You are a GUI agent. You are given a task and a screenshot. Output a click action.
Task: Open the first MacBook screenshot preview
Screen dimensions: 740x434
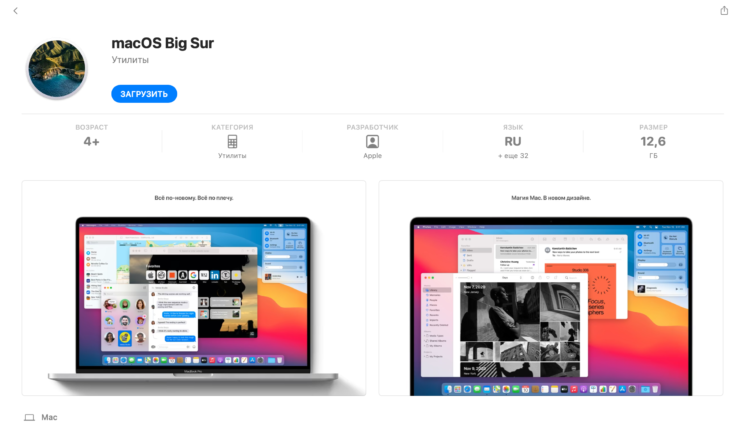(194, 288)
